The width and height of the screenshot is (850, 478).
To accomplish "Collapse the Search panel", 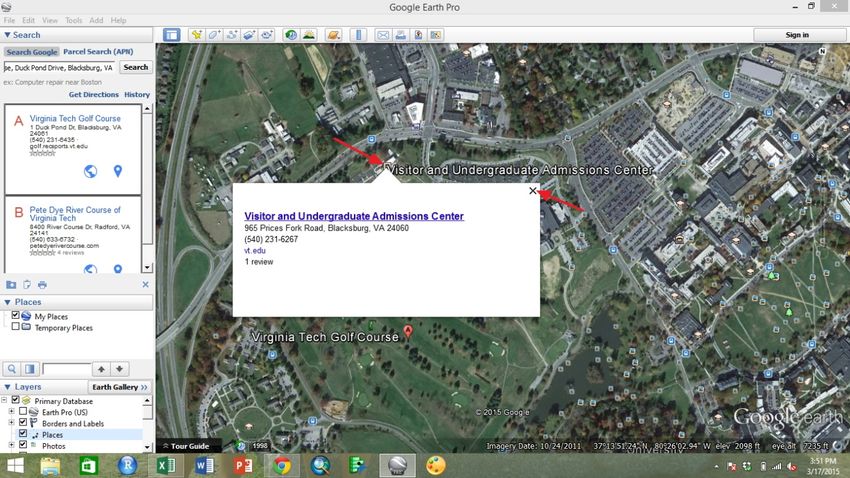I will tap(8, 35).
